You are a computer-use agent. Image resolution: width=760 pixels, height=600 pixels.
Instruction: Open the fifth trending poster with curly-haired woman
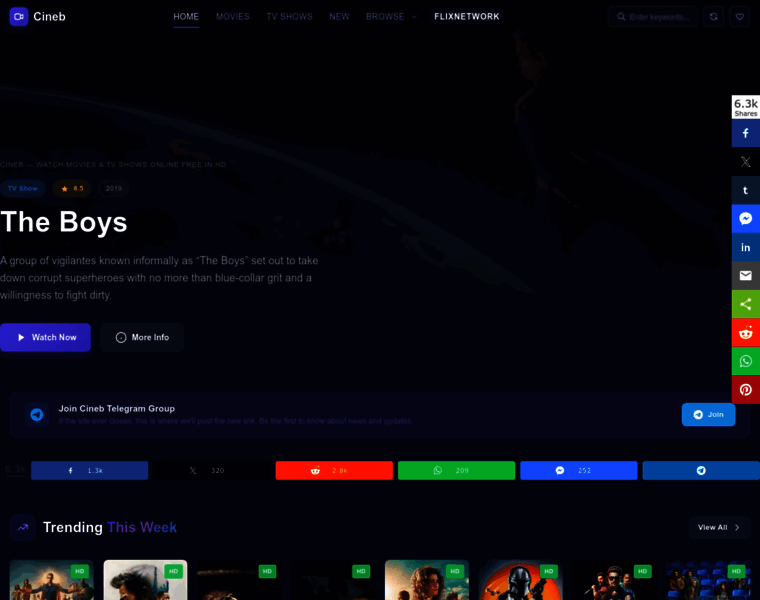pos(427,580)
